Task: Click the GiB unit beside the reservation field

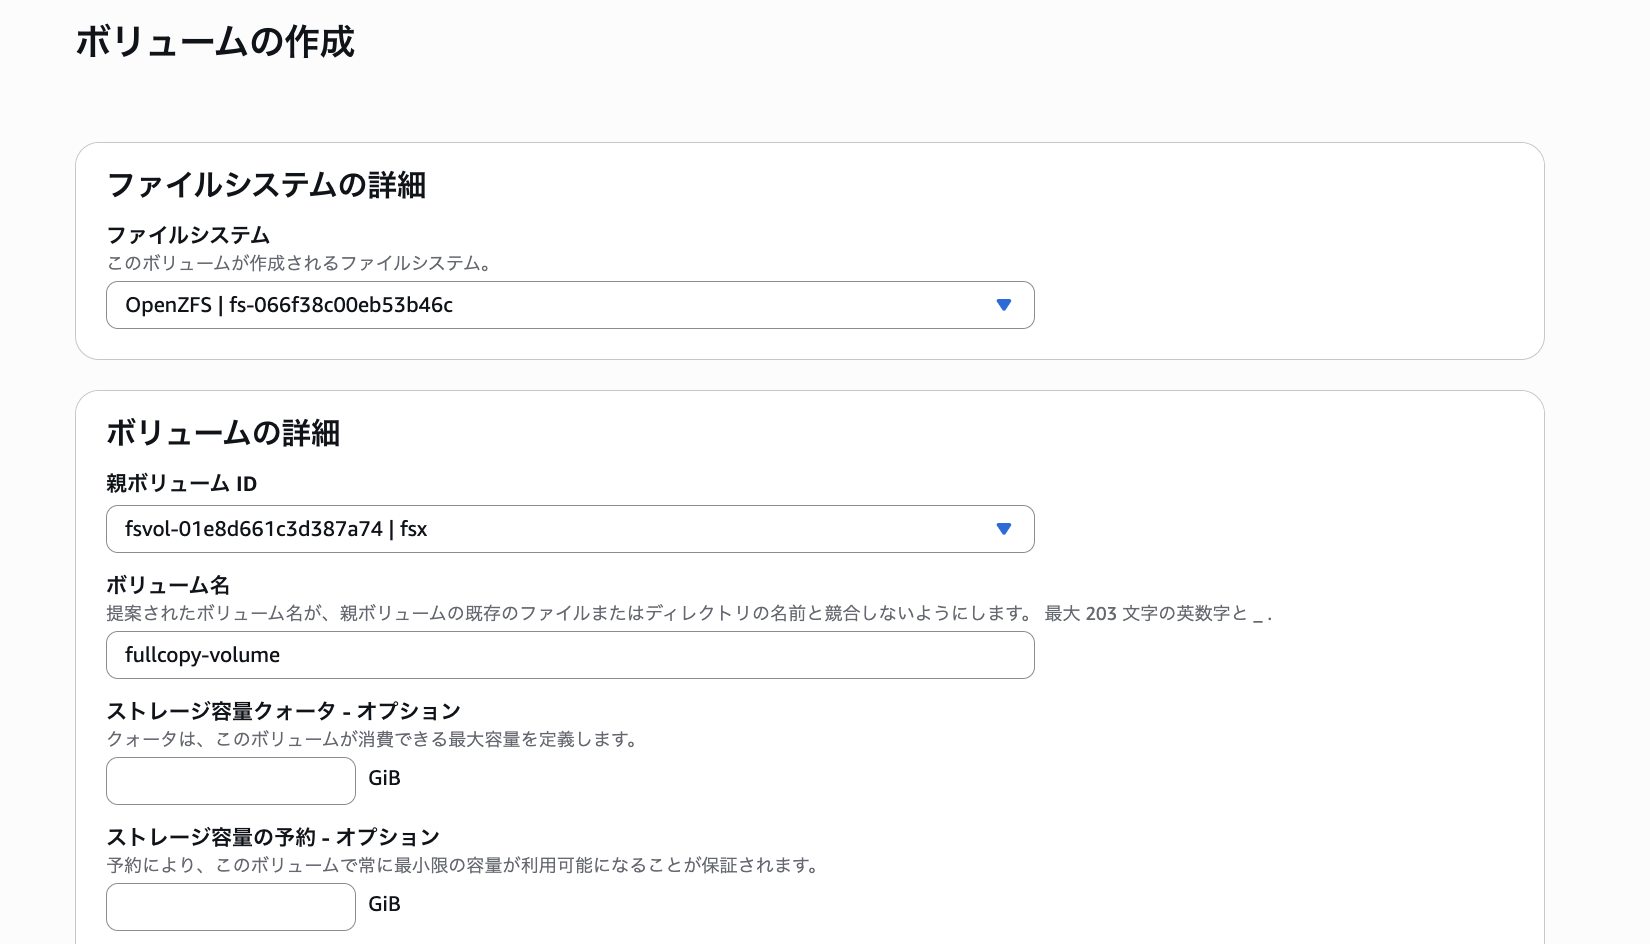Action: [x=384, y=904]
